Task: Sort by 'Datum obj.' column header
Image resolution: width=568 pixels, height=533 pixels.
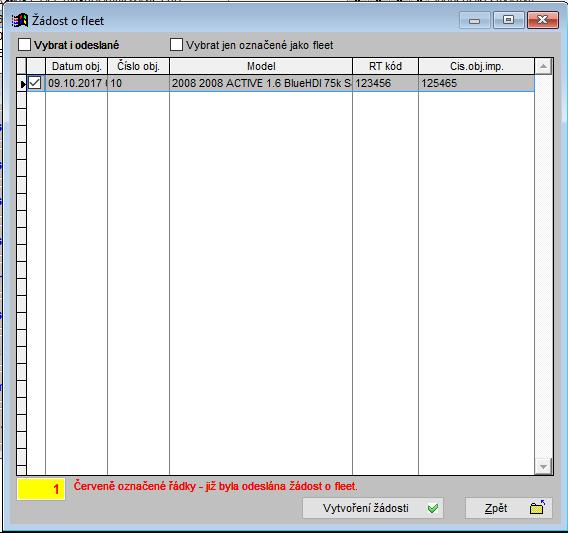Action: tap(76, 66)
